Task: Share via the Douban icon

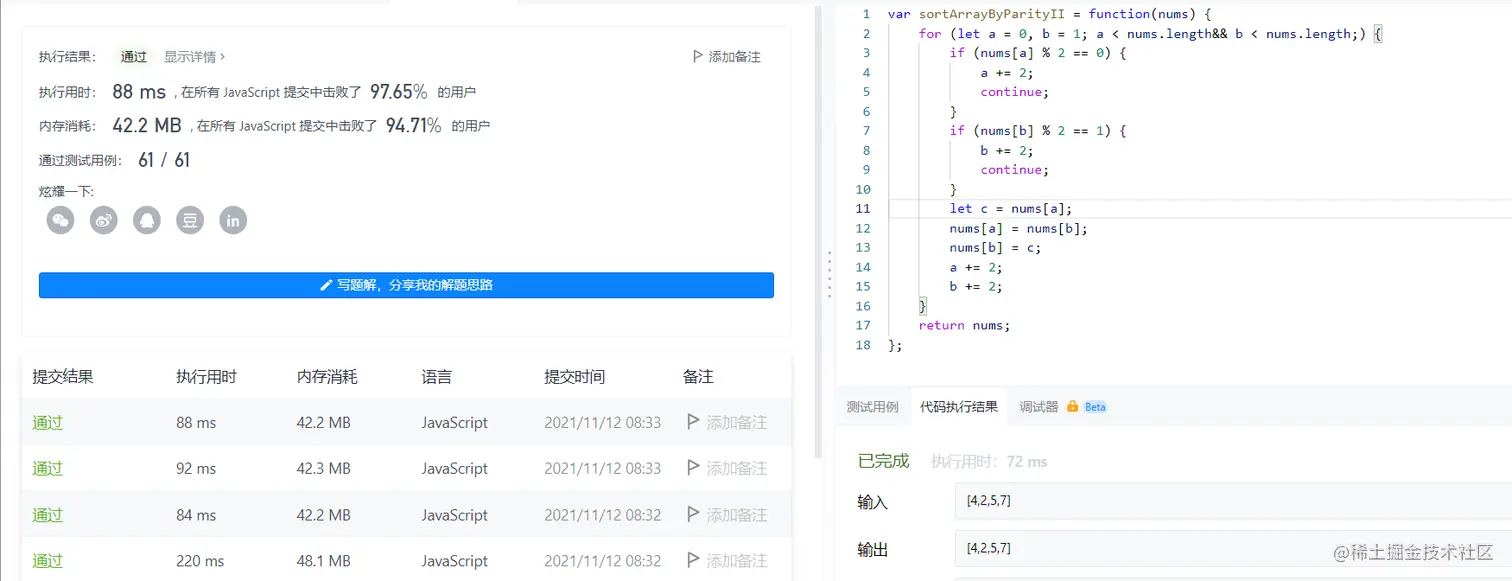Action: (x=190, y=220)
